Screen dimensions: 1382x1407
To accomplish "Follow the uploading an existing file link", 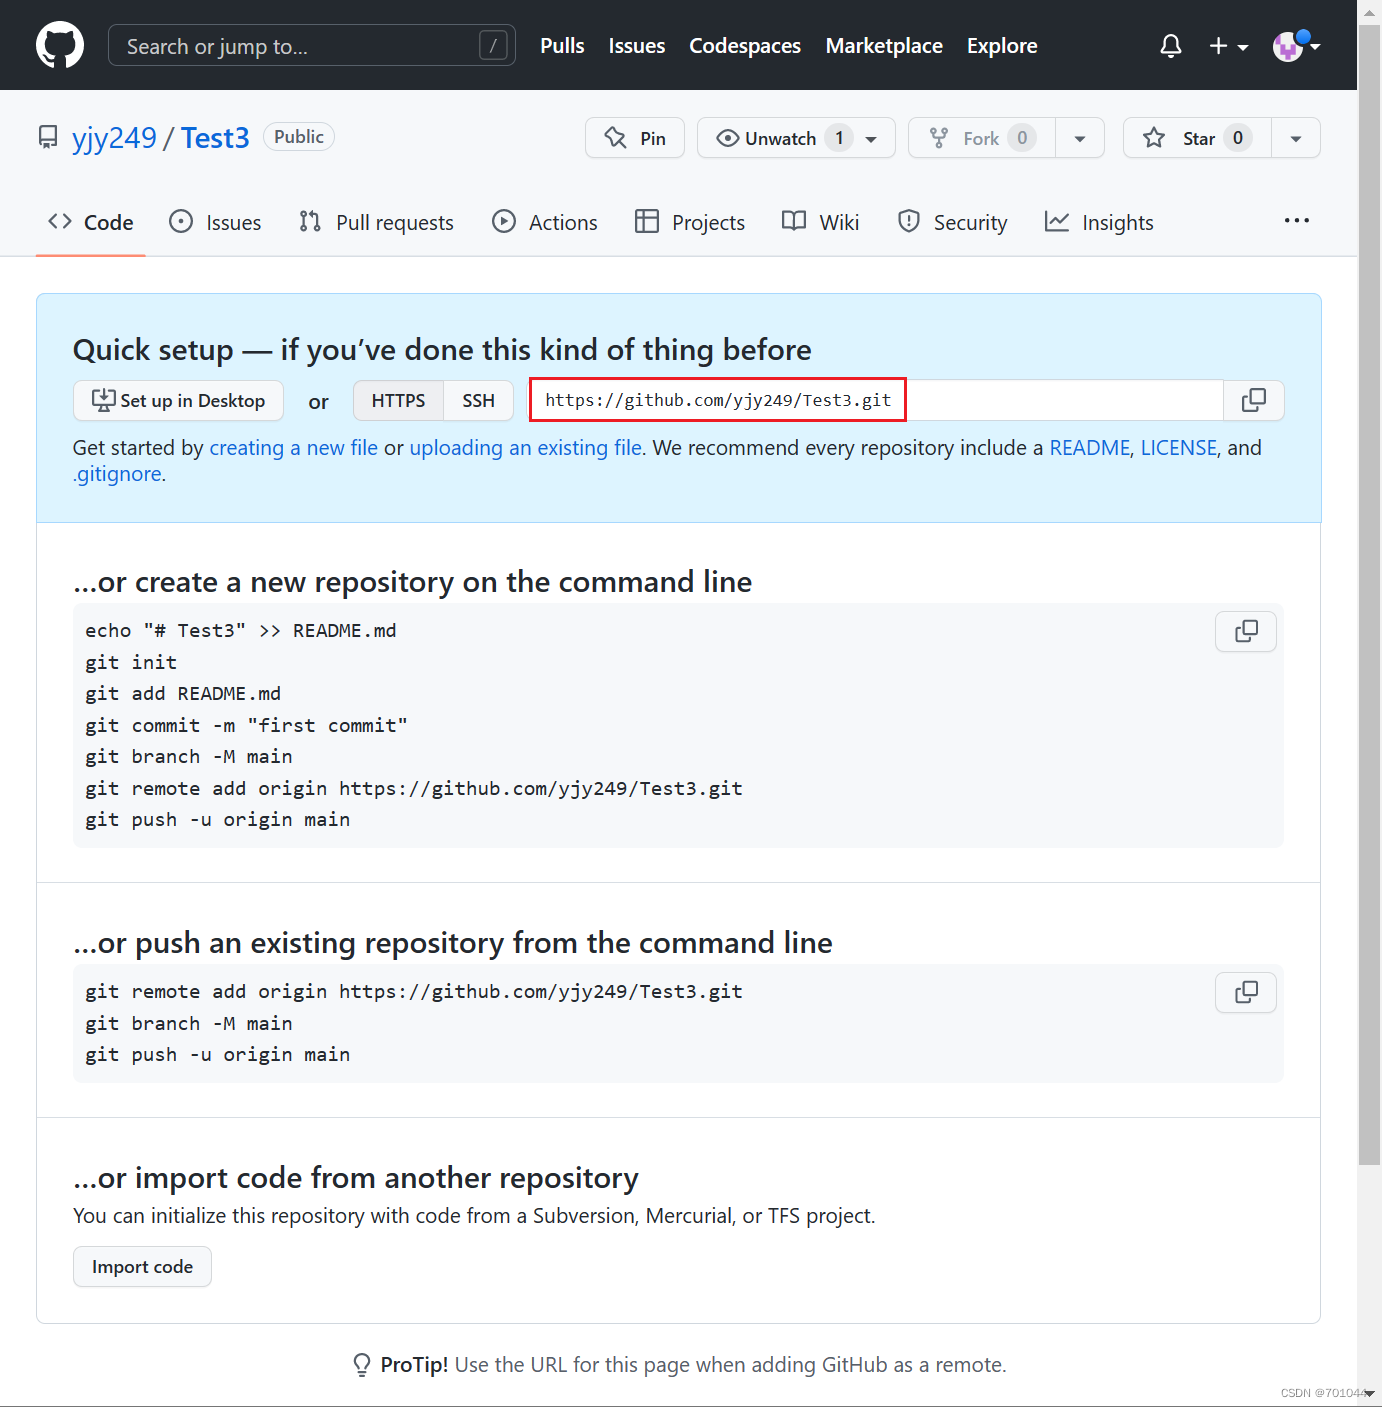I will pyautogui.click(x=526, y=448).
